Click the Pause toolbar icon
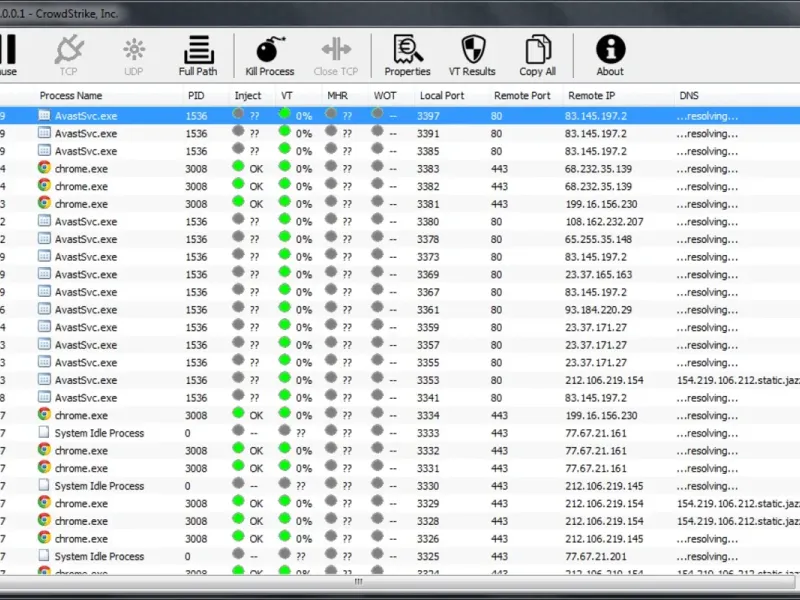Image resolution: width=800 pixels, height=600 pixels. [8, 55]
